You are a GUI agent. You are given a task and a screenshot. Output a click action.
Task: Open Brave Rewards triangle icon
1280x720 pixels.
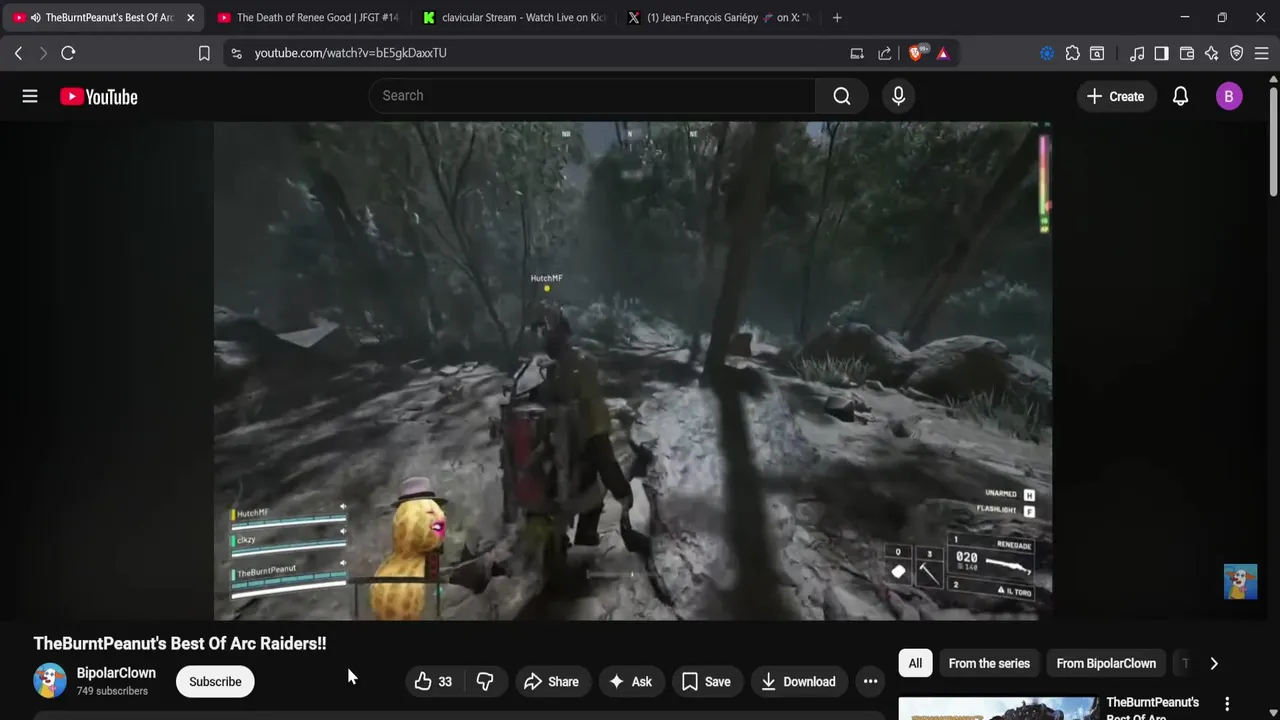942,53
